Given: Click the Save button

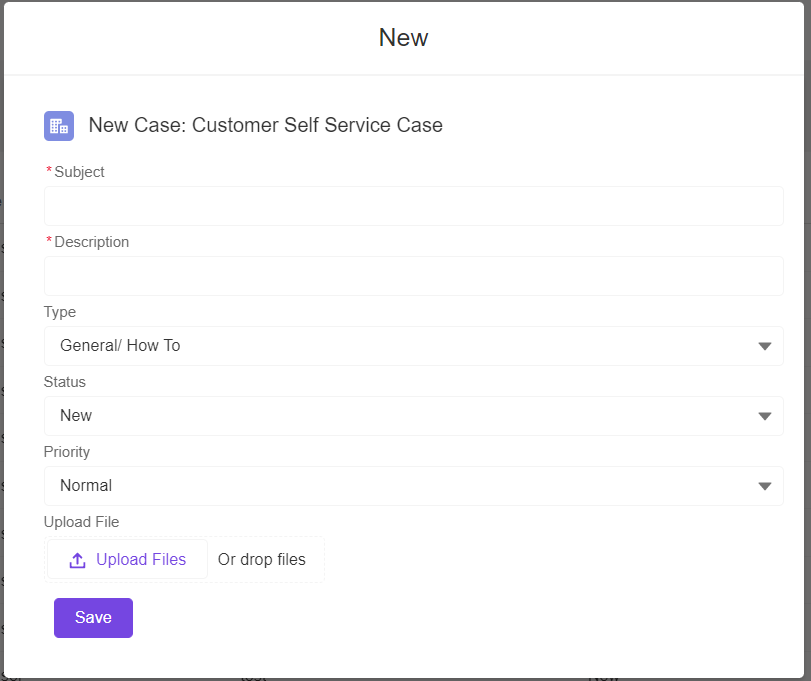Looking at the screenshot, I should point(93,617).
